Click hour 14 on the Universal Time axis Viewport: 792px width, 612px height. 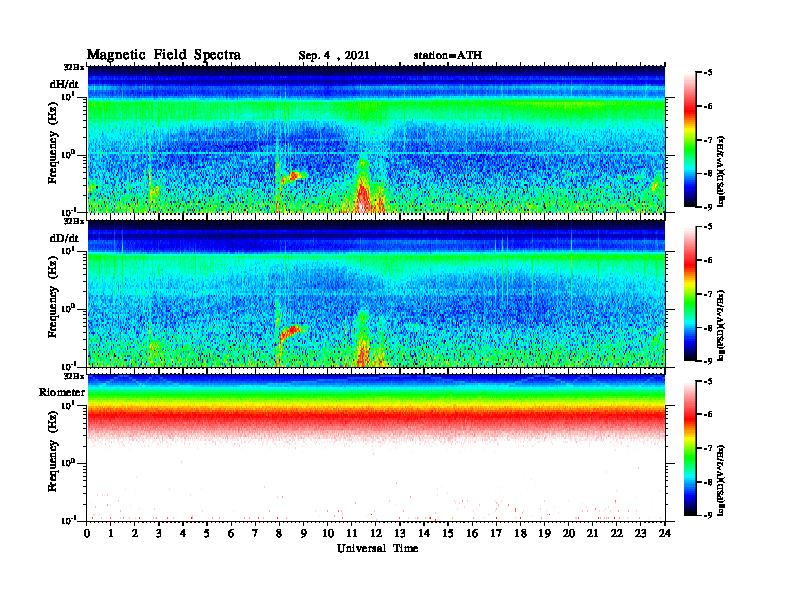click(424, 534)
